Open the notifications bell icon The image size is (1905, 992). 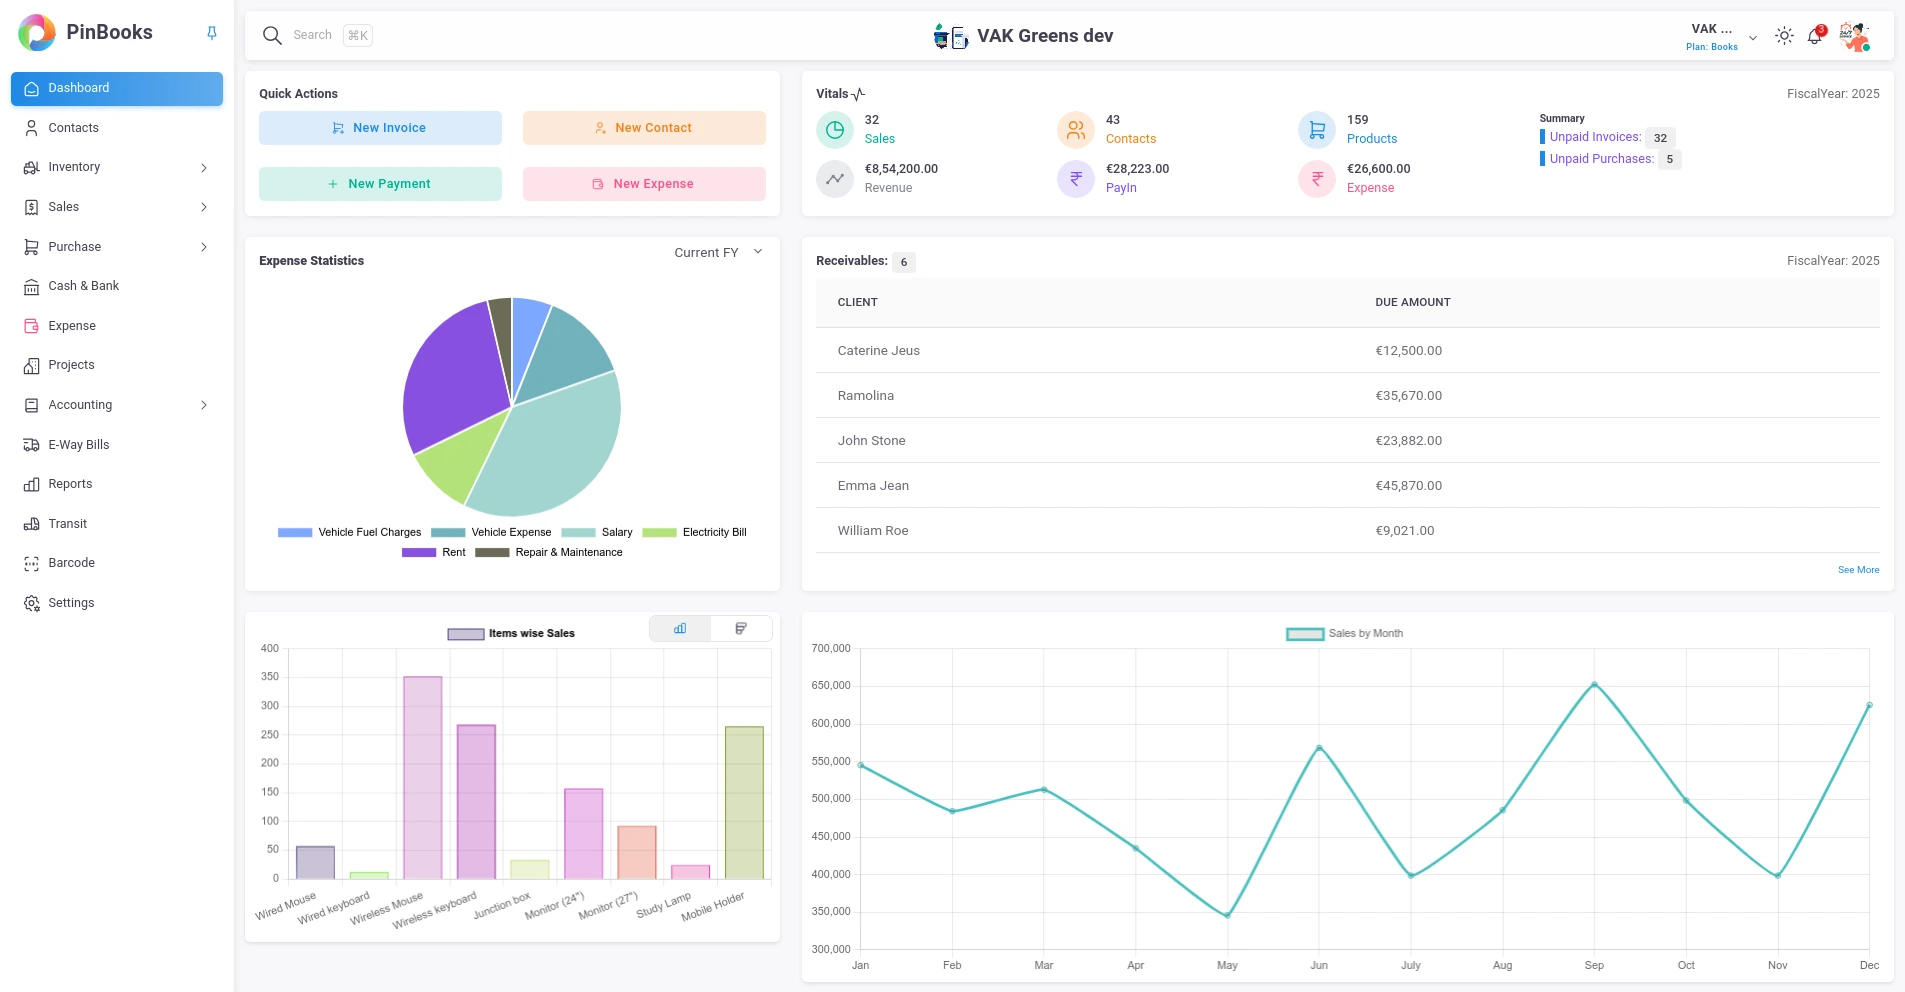click(1814, 37)
